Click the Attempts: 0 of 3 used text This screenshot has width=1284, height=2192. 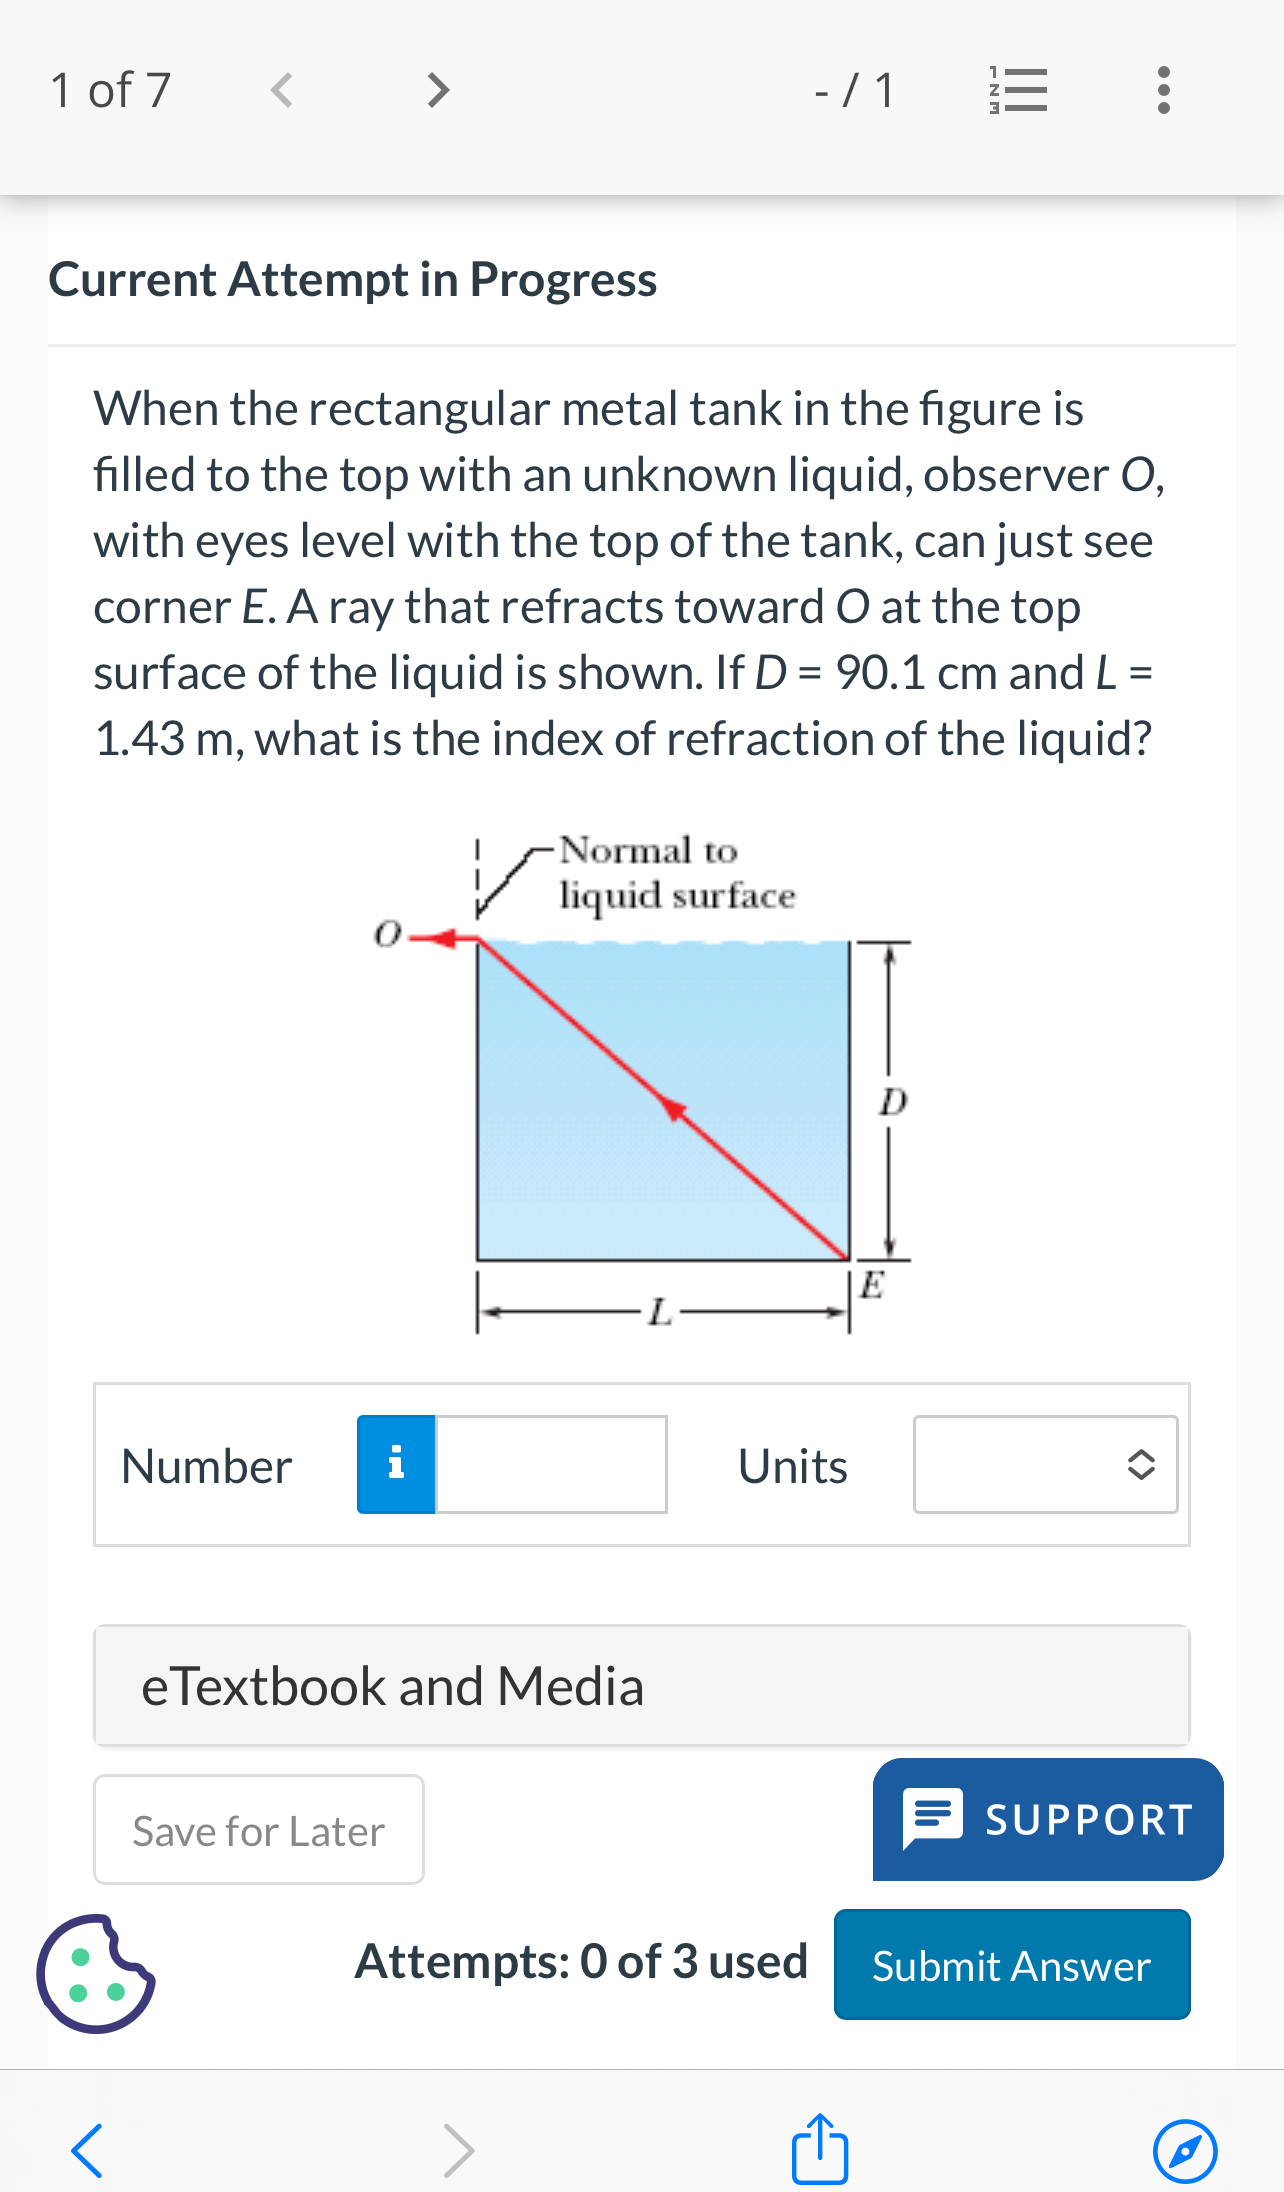click(x=582, y=1962)
